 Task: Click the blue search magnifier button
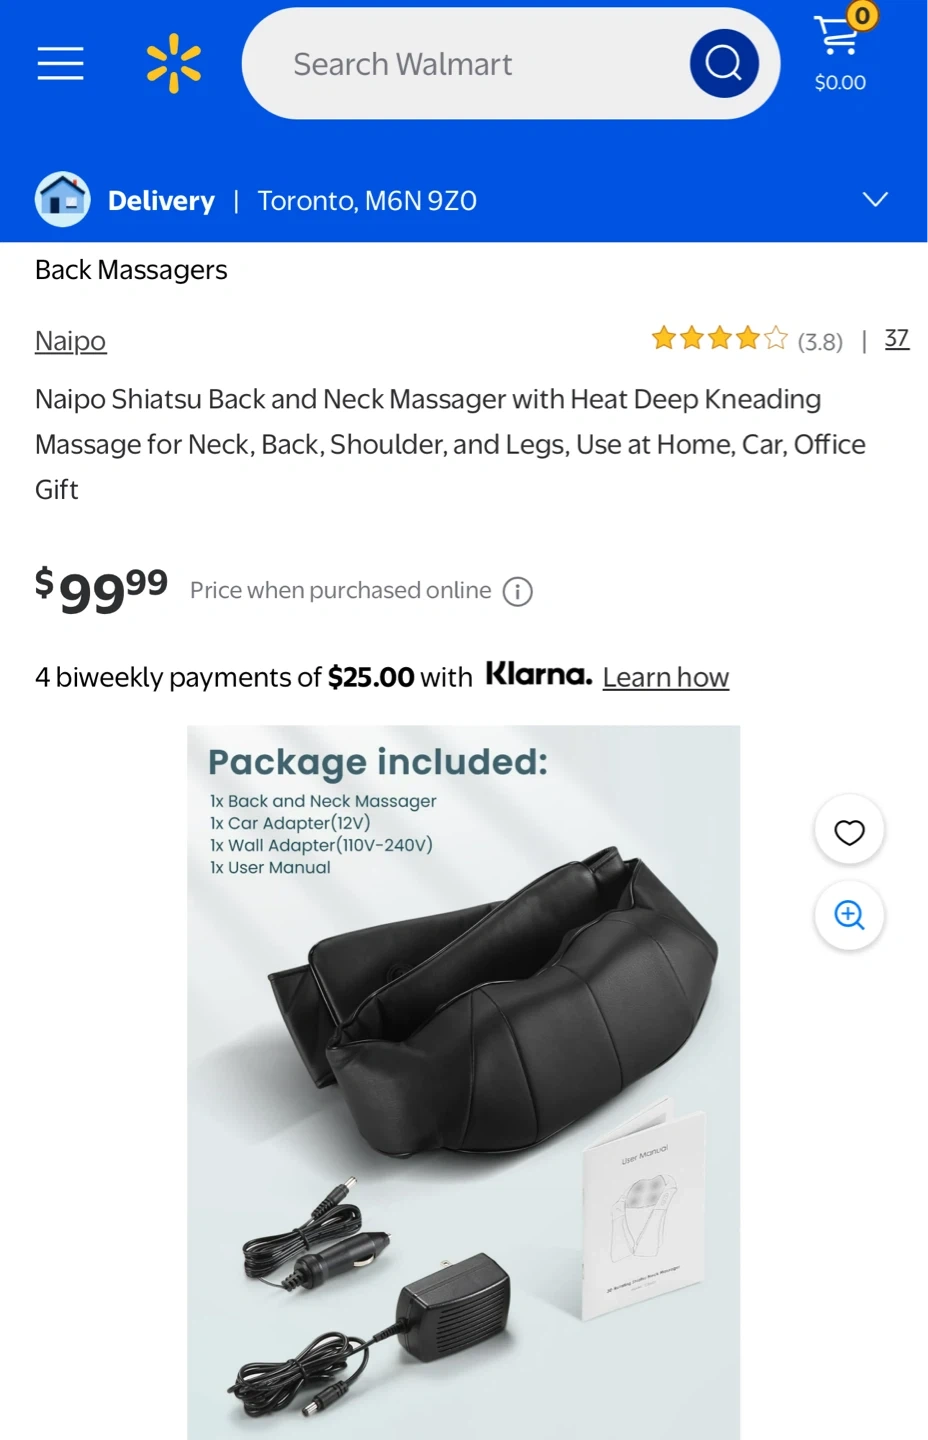pos(724,63)
